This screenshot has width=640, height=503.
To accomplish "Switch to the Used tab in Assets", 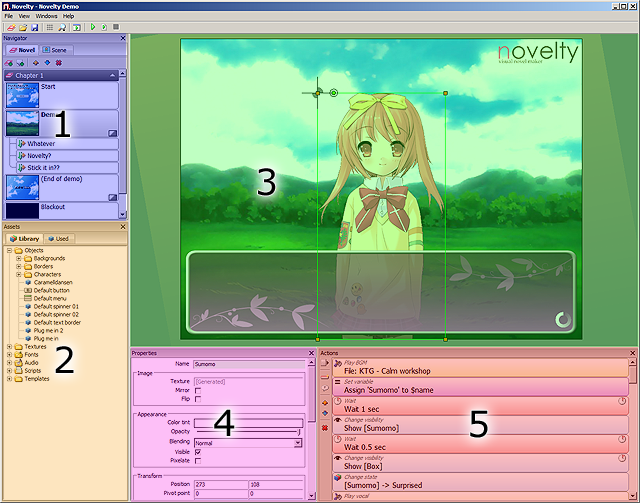I will pyautogui.click(x=58, y=239).
